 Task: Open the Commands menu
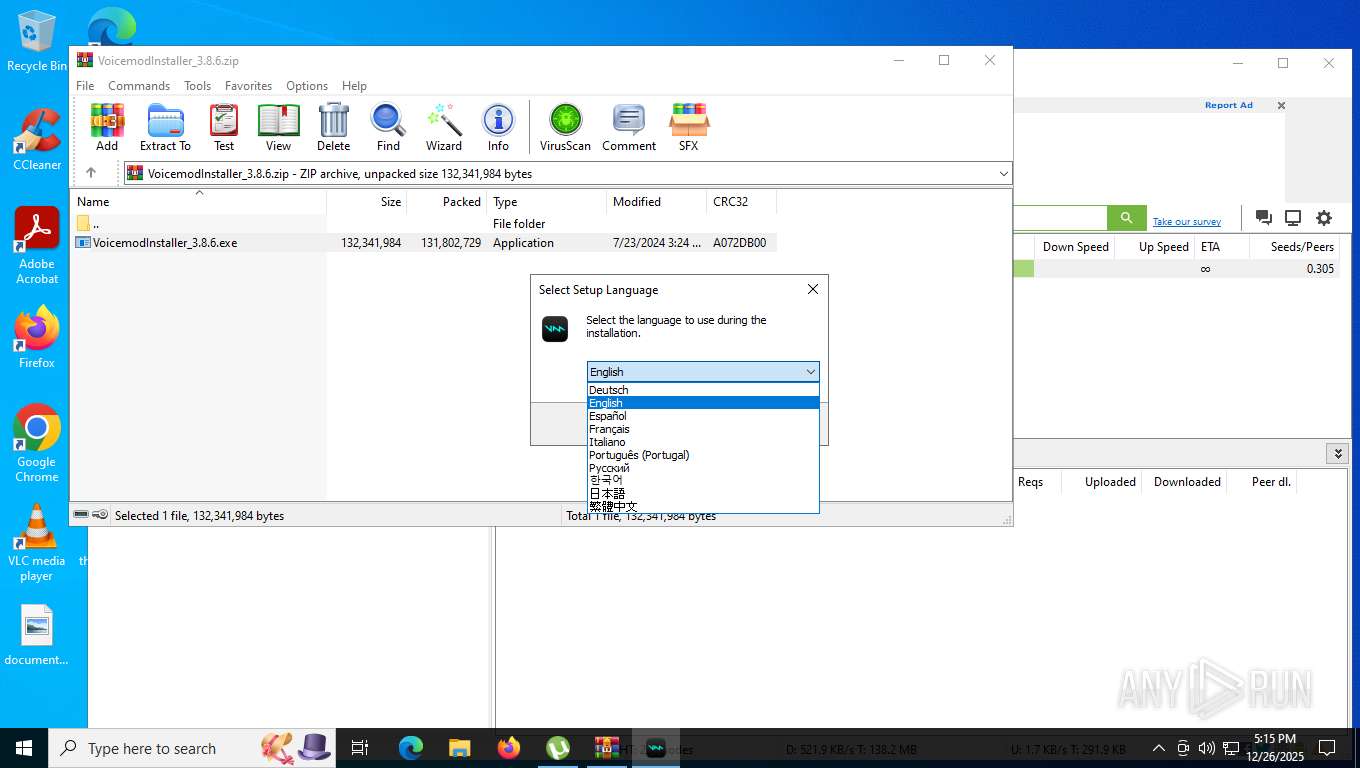pos(139,86)
